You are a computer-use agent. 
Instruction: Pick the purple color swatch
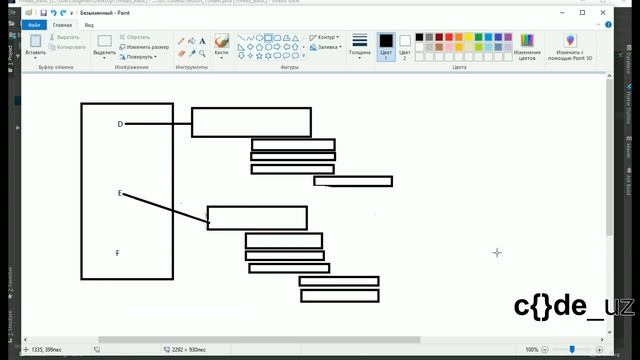coord(508,37)
